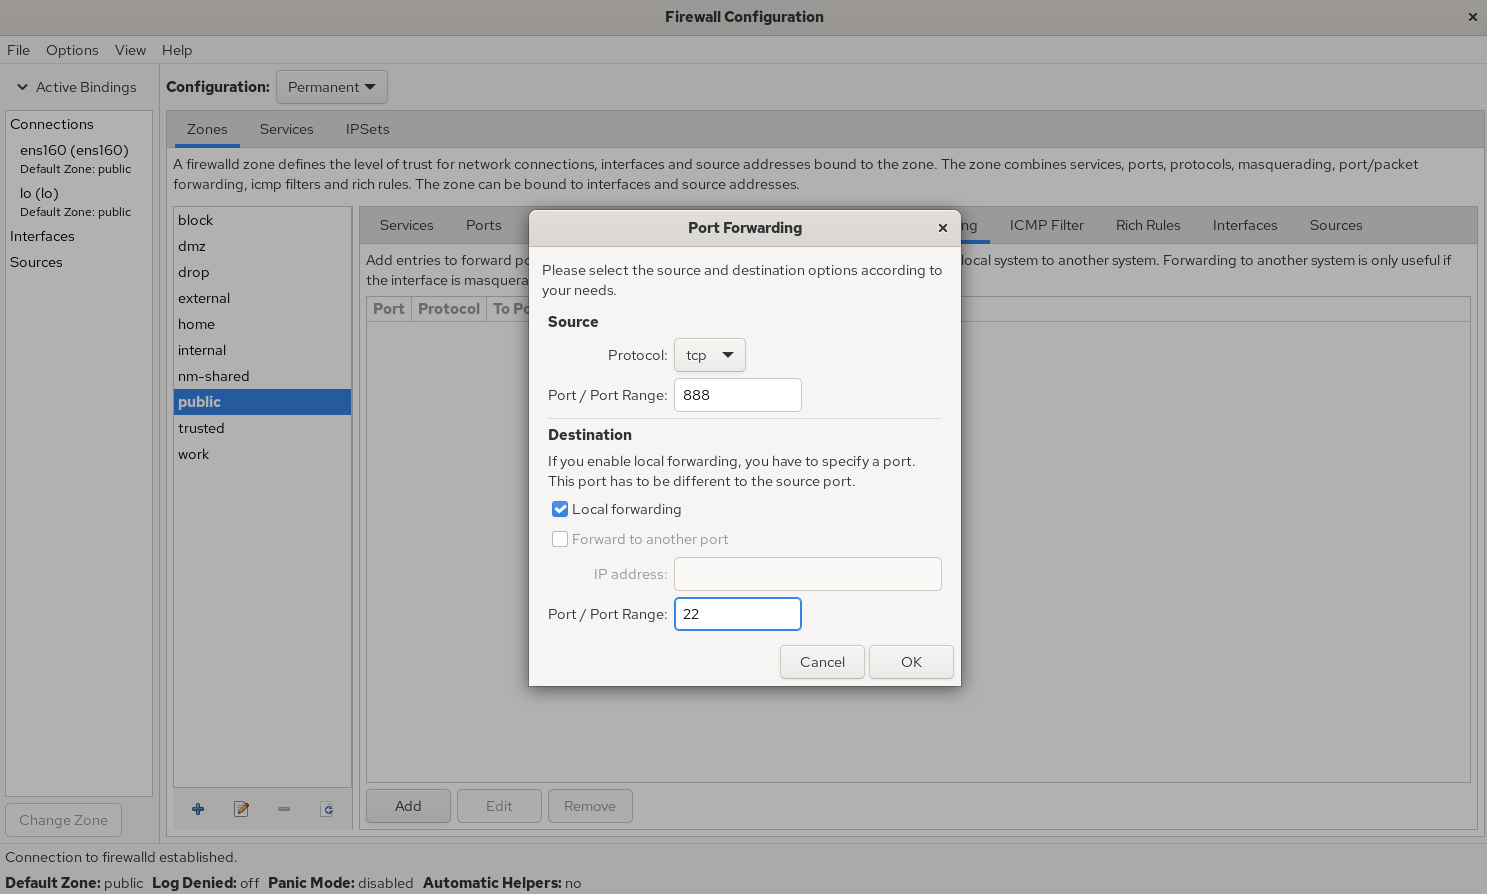
Task: Click the remove zone minus icon
Action: (284, 809)
